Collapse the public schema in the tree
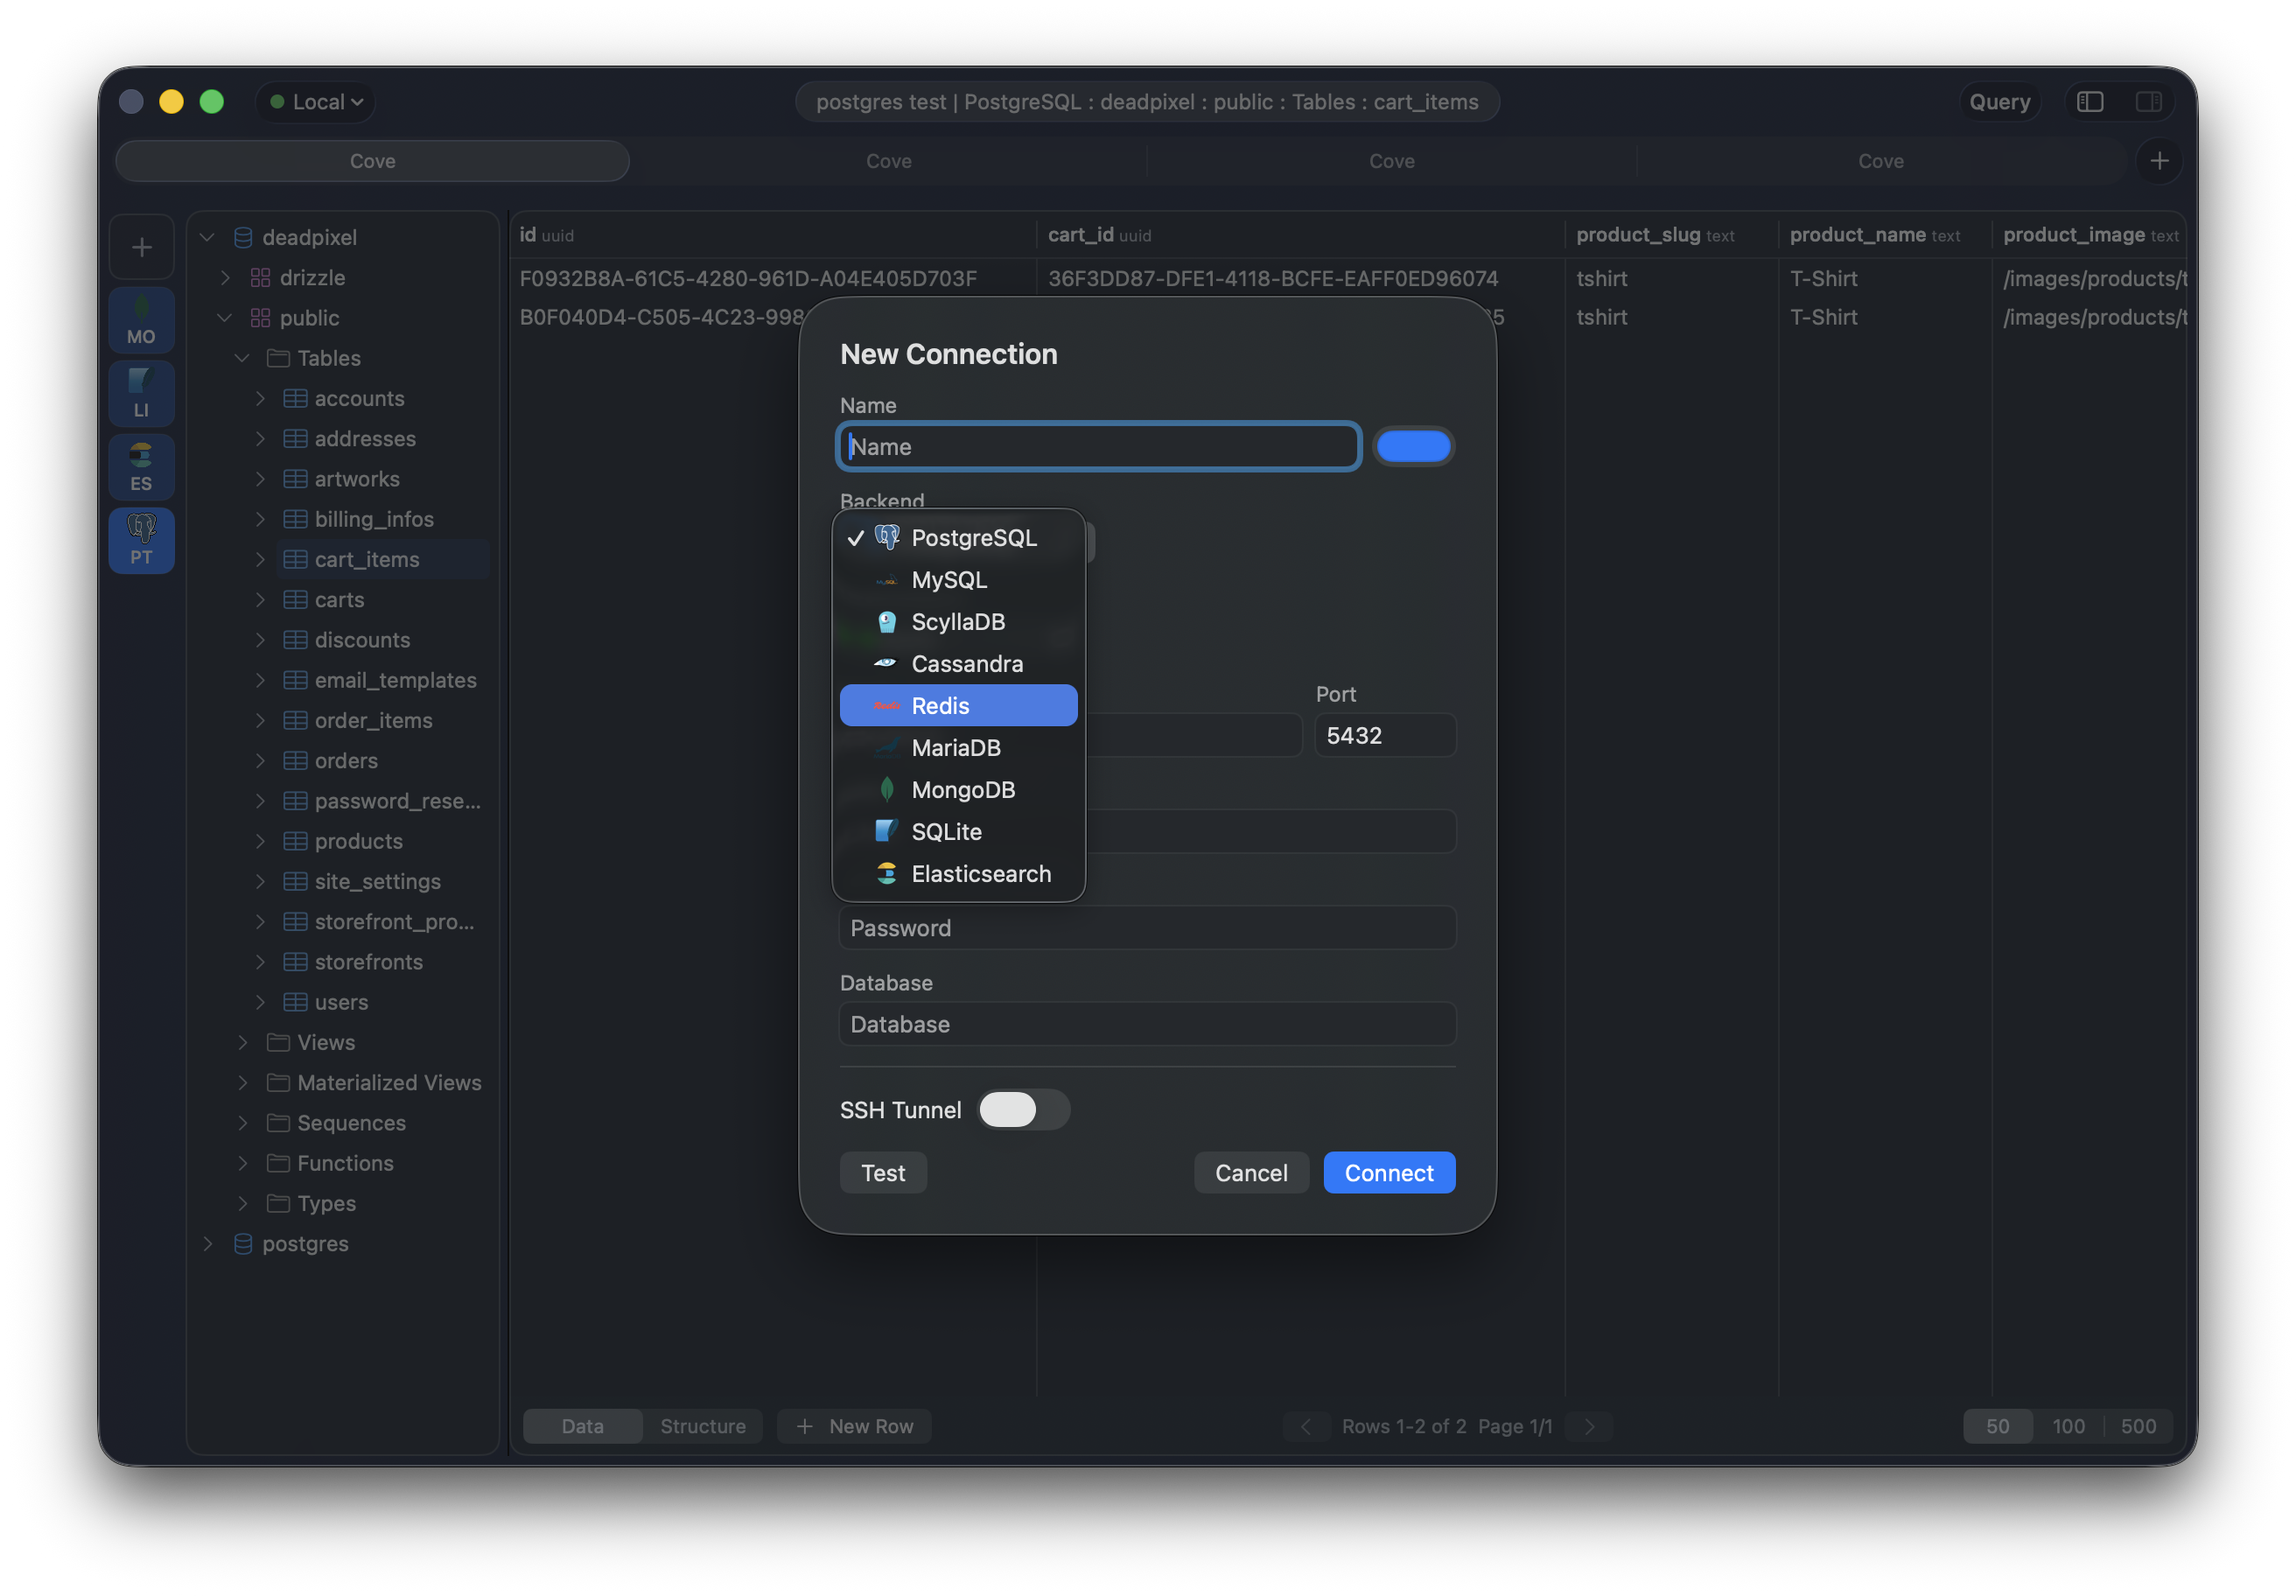Image resolution: width=2296 pixels, height=1596 pixels. click(x=224, y=318)
